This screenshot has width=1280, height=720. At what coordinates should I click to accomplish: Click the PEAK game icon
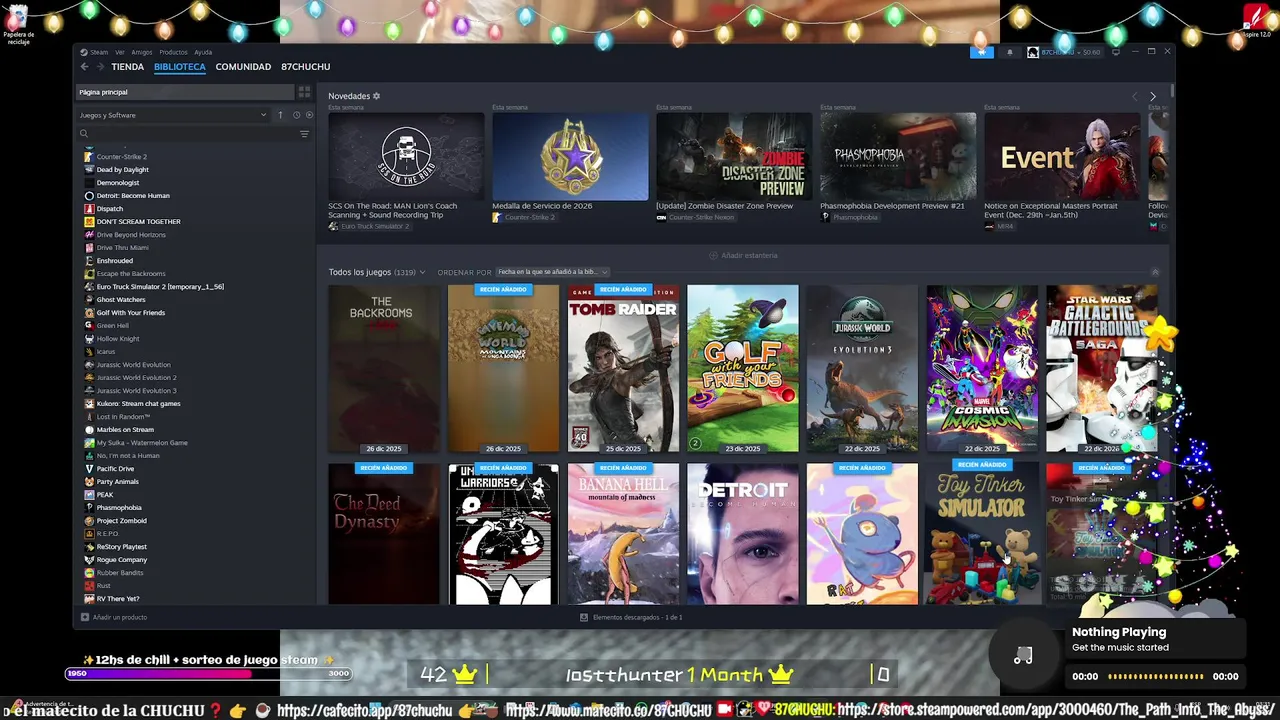pos(89,495)
